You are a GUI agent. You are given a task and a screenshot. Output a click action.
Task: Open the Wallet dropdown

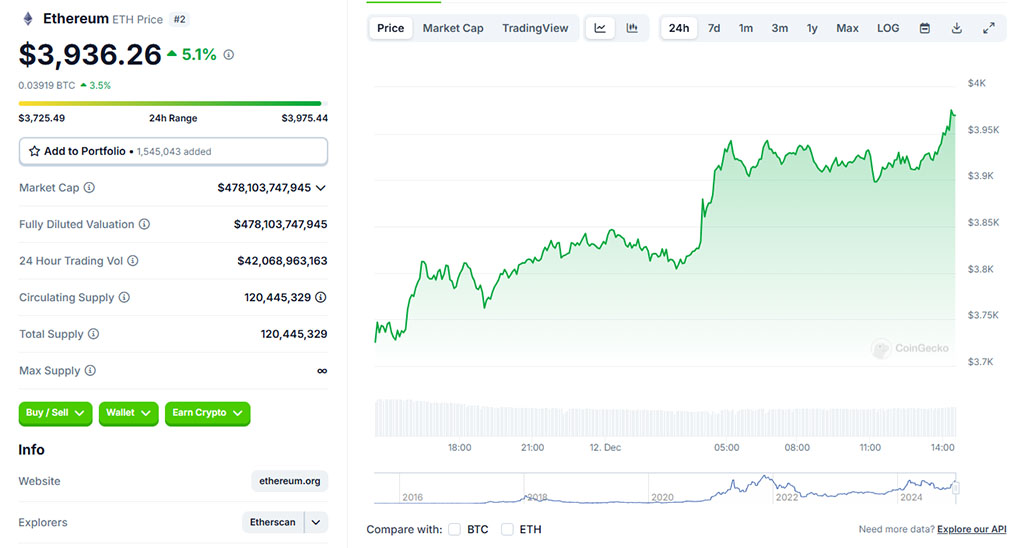(x=128, y=413)
